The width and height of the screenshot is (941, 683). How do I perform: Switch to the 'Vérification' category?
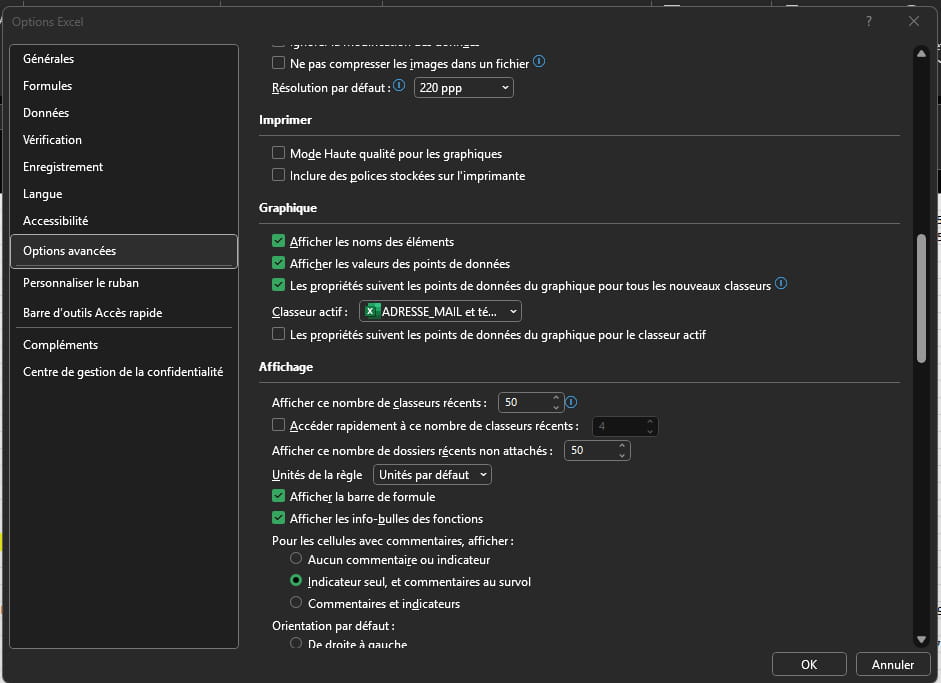coord(124,140)
